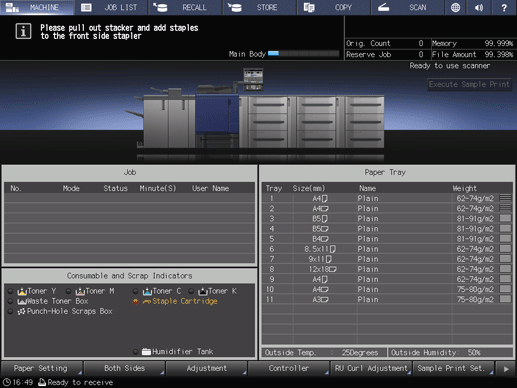Switch to the JOB LIST tab
This screenshot has width=517, height=388.
click(x=111, y=7)
